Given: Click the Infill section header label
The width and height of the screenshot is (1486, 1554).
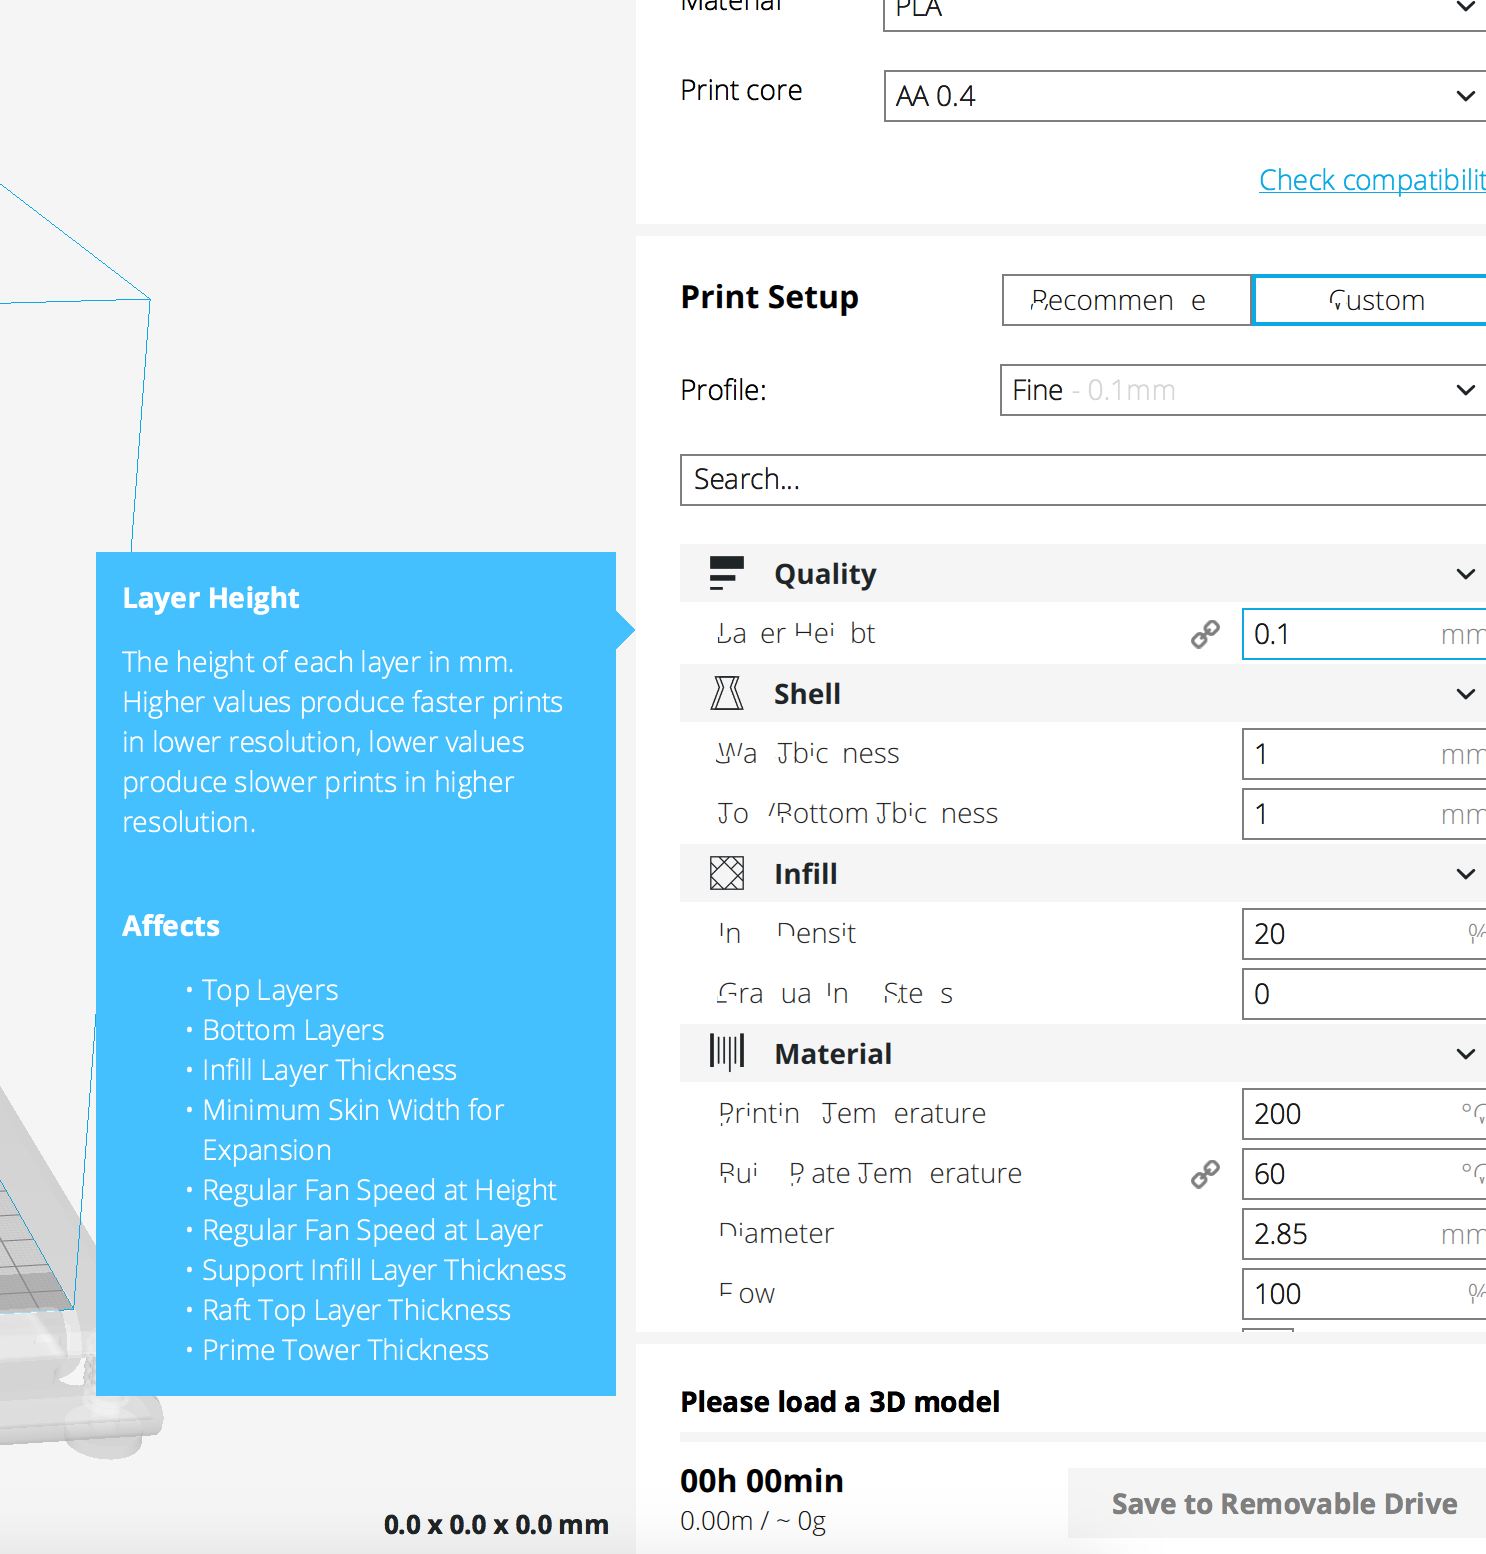Looking at the screenshot, I should click(806, 874).
